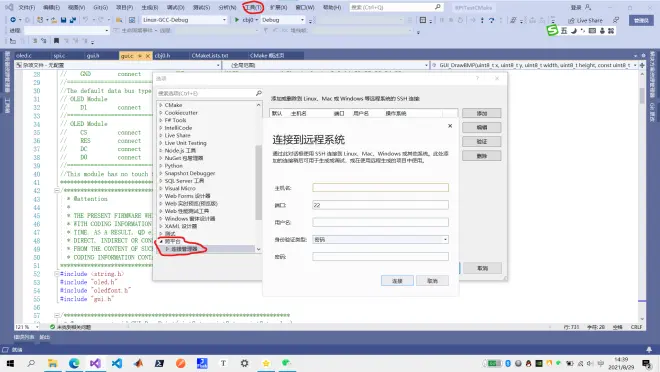
Task: Open the 工具(T) menu
Action: [x=253, y=8]
